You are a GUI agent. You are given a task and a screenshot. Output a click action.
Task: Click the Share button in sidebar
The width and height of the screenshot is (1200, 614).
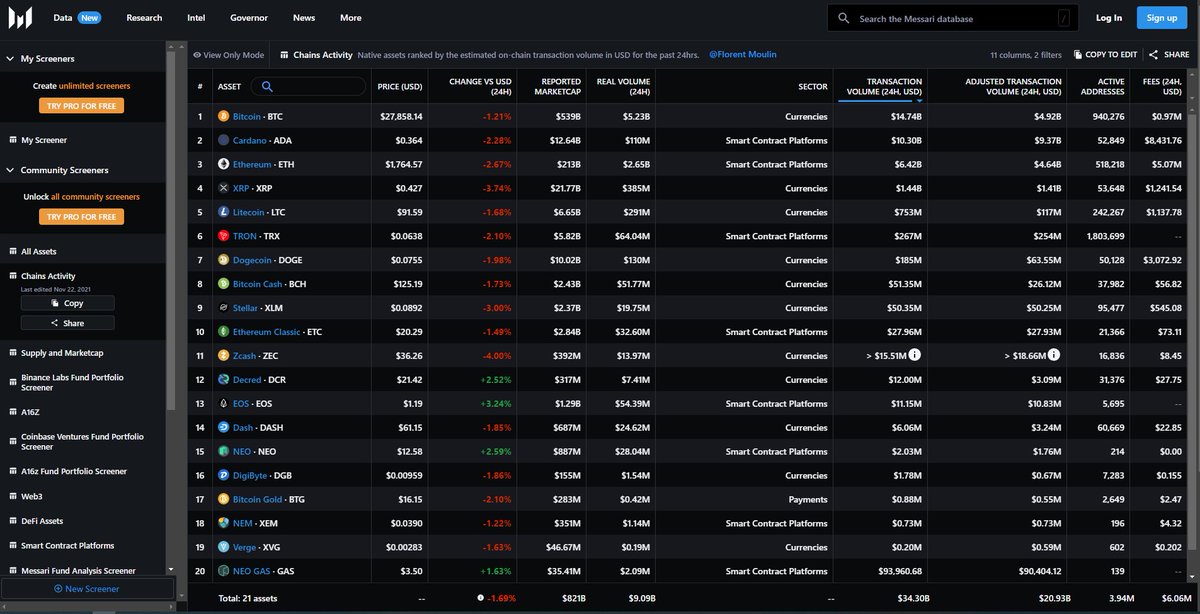pyautogui.click(x=67, y=323)
